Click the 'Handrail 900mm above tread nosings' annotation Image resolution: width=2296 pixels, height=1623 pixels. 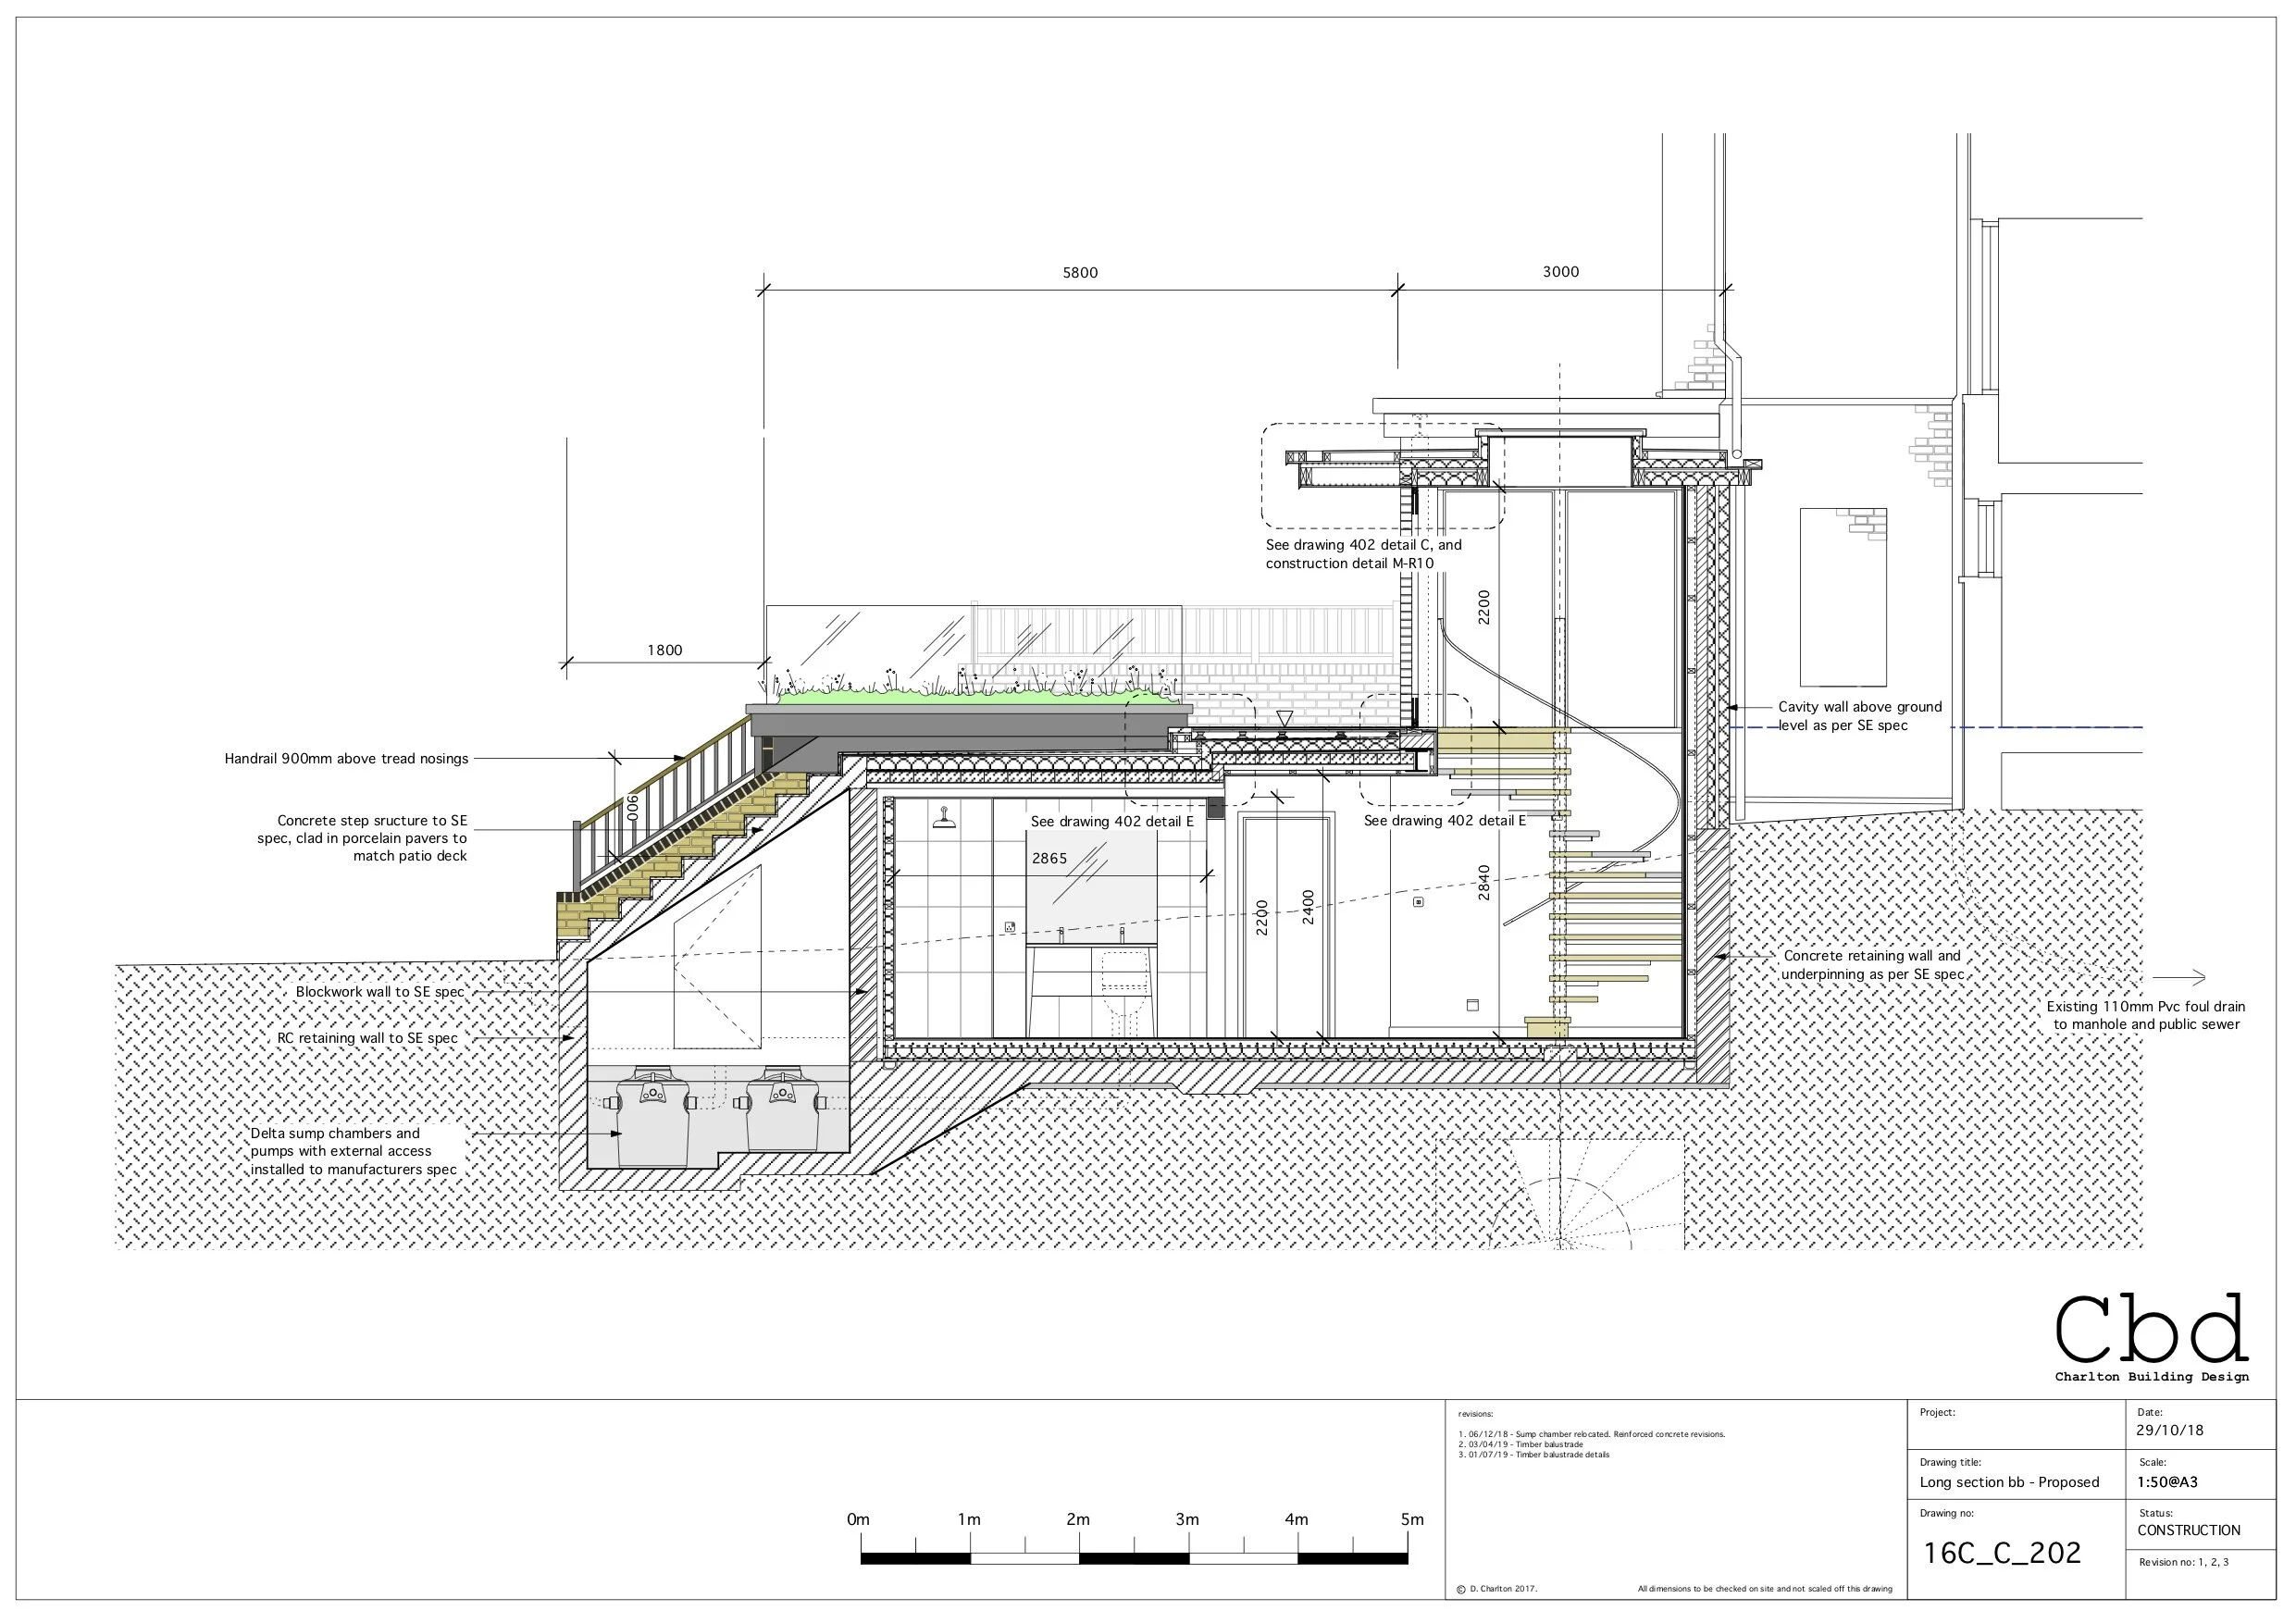[346, 759]
